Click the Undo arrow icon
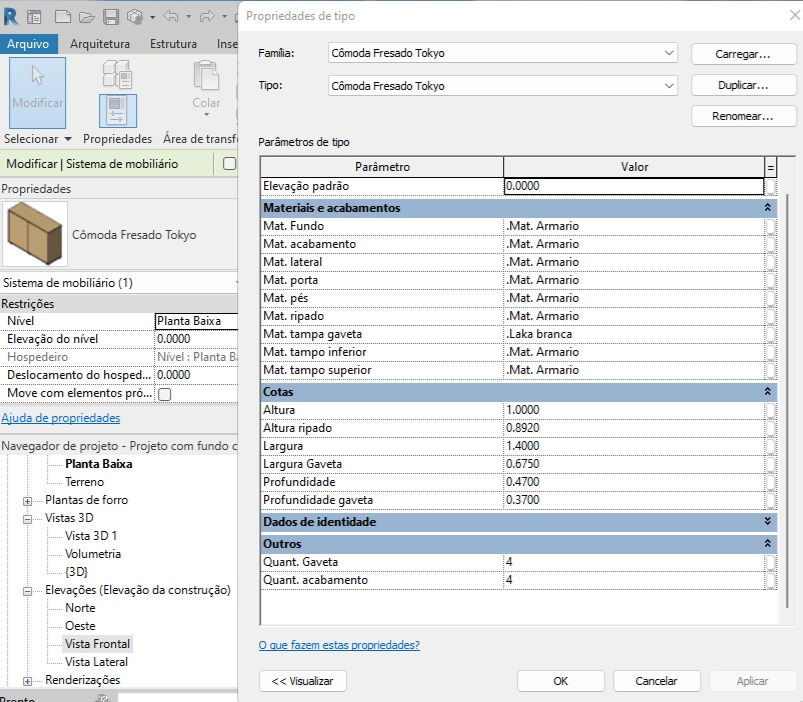803x702 pixels. point(171,17)
